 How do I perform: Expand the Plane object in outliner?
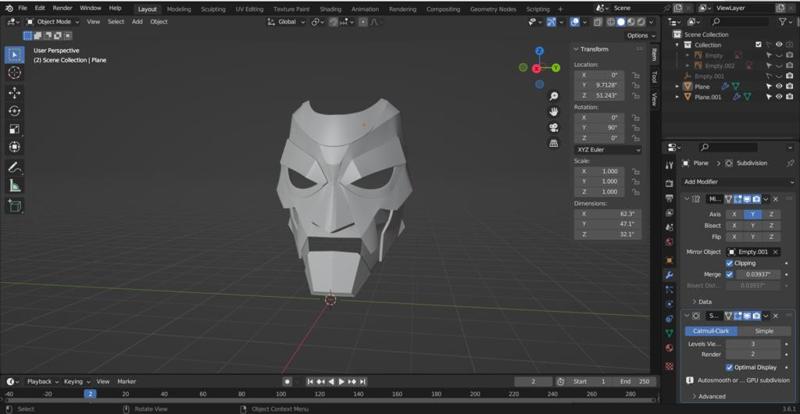[x=678, y=86]
